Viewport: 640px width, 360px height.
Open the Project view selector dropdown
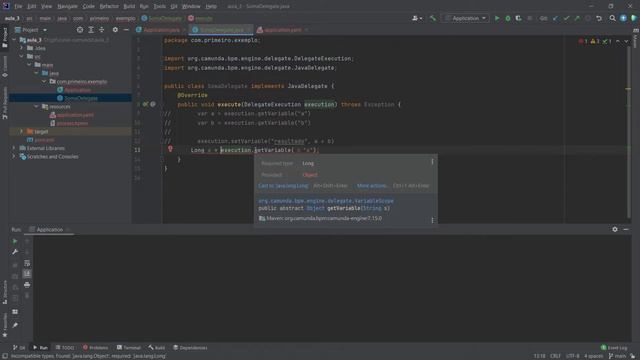point(31,30)
